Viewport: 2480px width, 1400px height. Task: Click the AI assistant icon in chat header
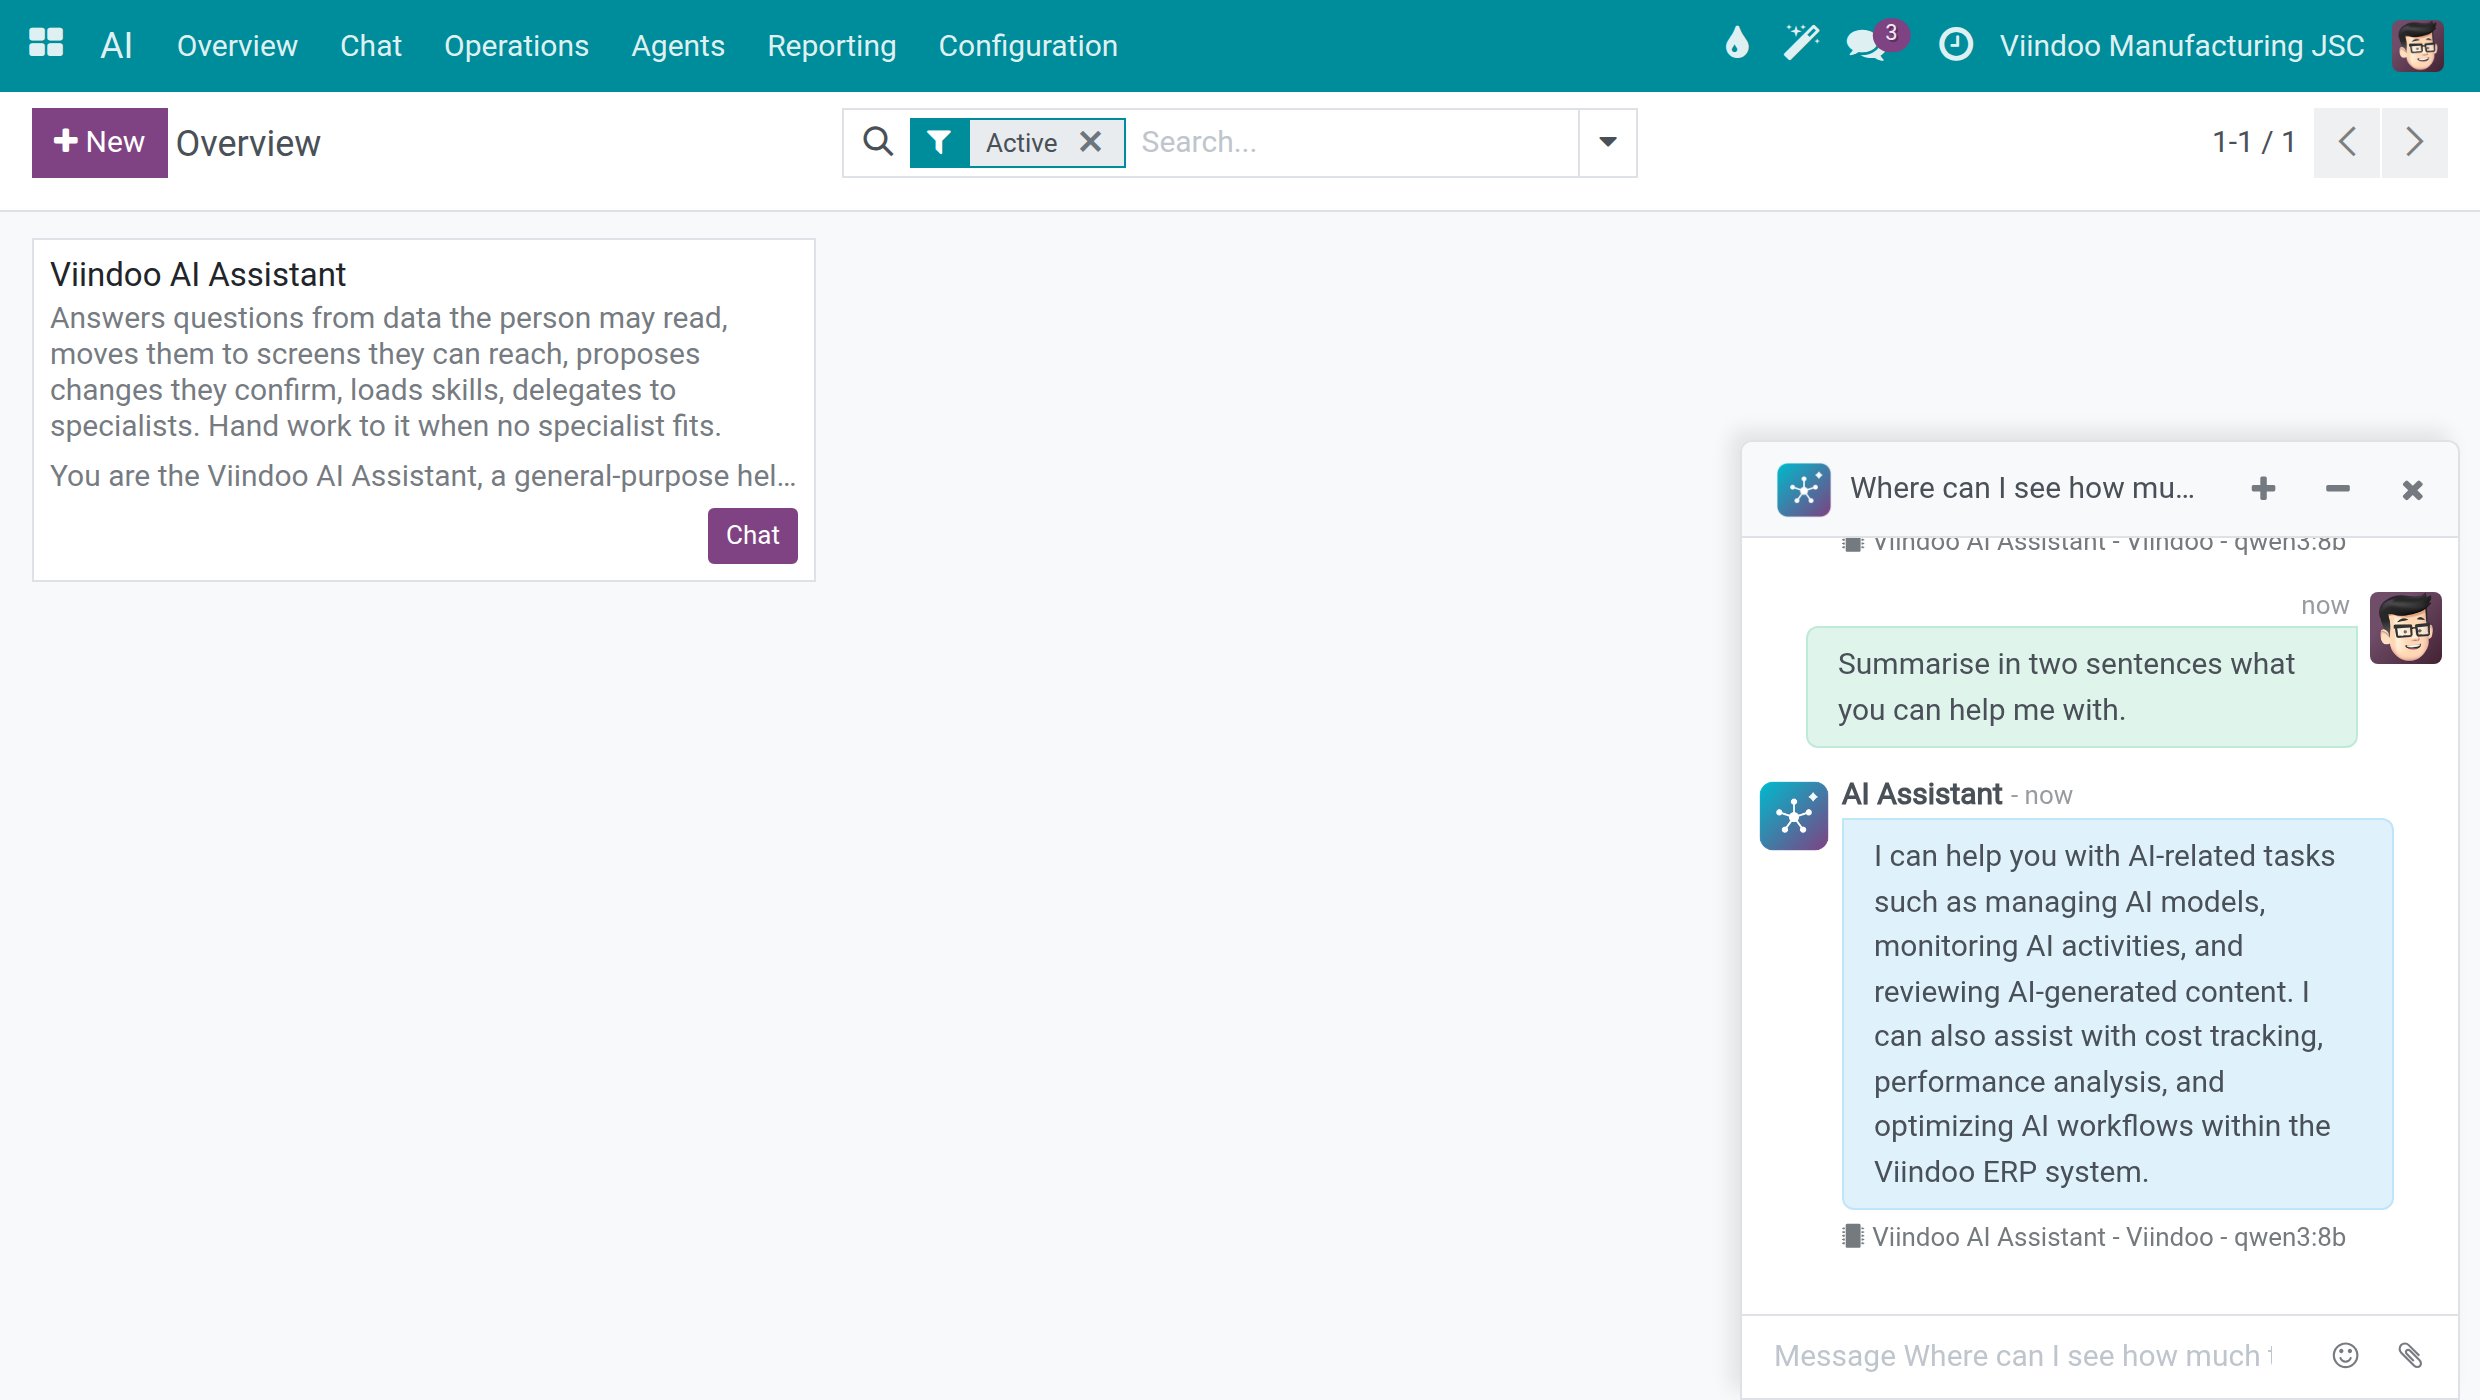click(x=1804, y=489)
